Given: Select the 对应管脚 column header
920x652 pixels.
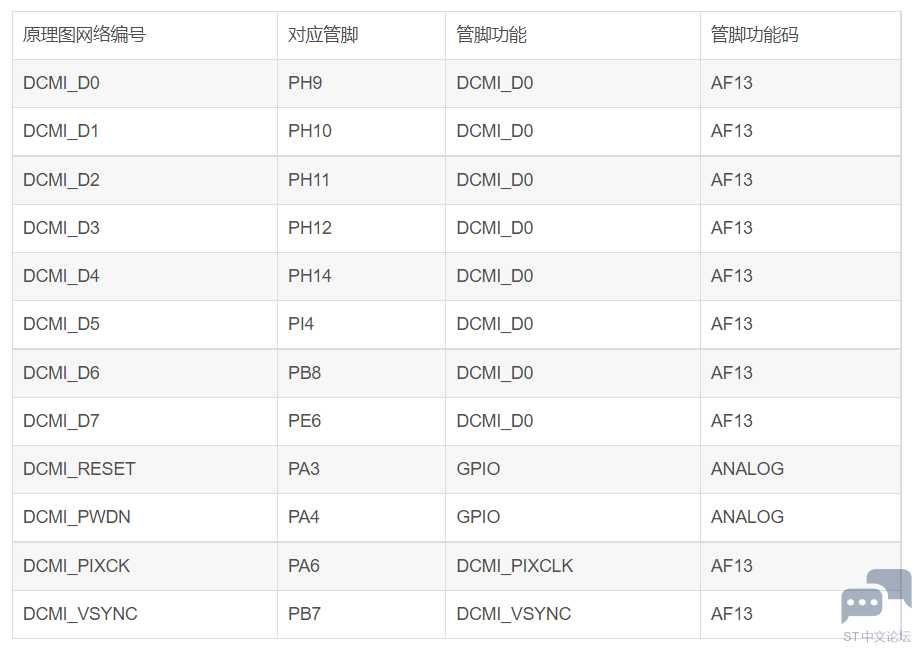Looking at the screenshot, I should tap(361, 35).
